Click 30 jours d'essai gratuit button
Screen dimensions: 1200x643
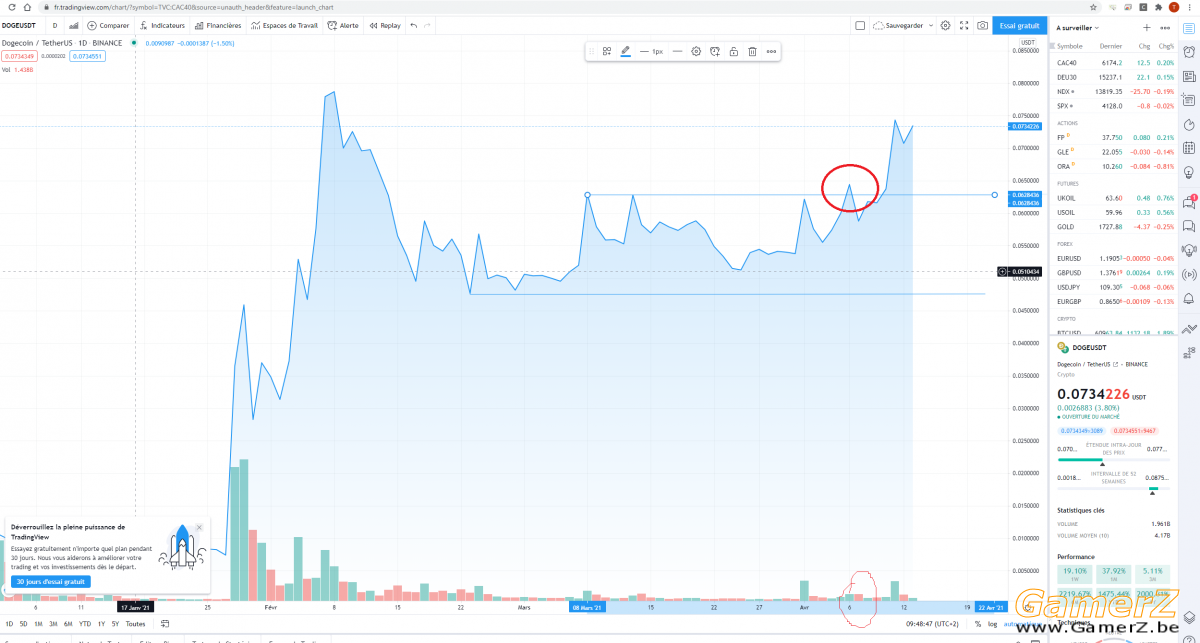click(51, 581)
